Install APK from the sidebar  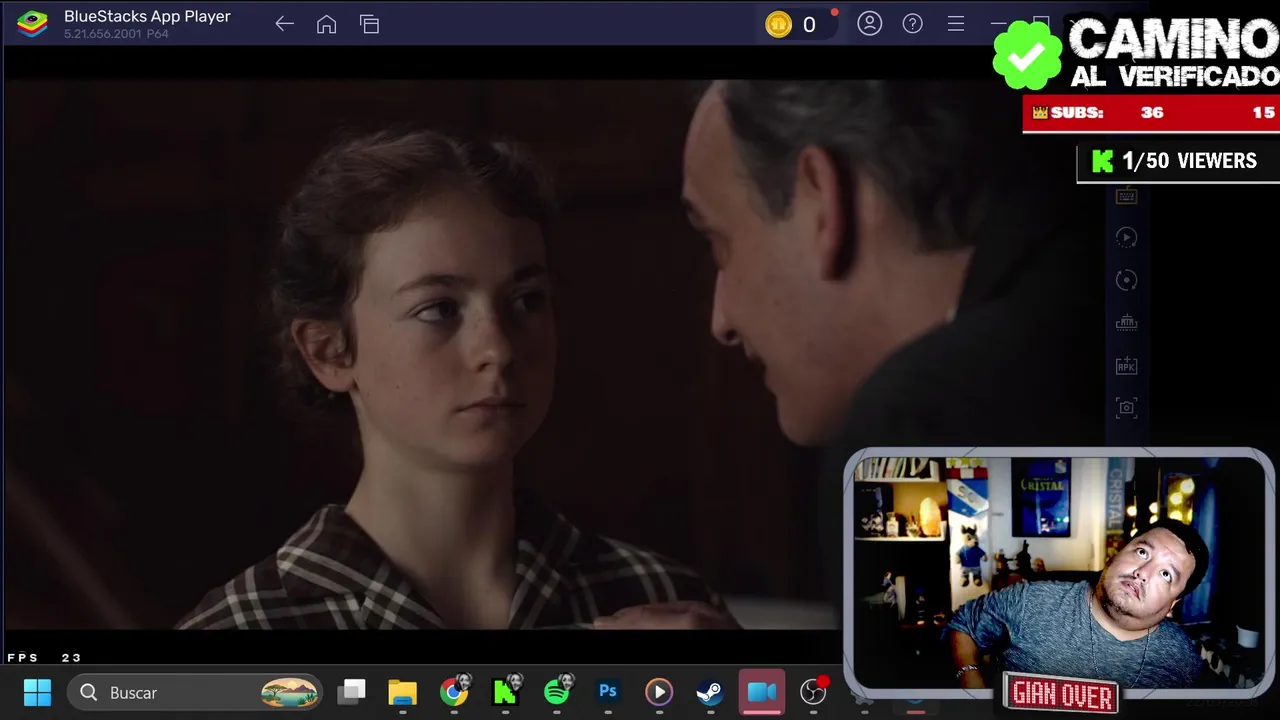point(1126,366)
